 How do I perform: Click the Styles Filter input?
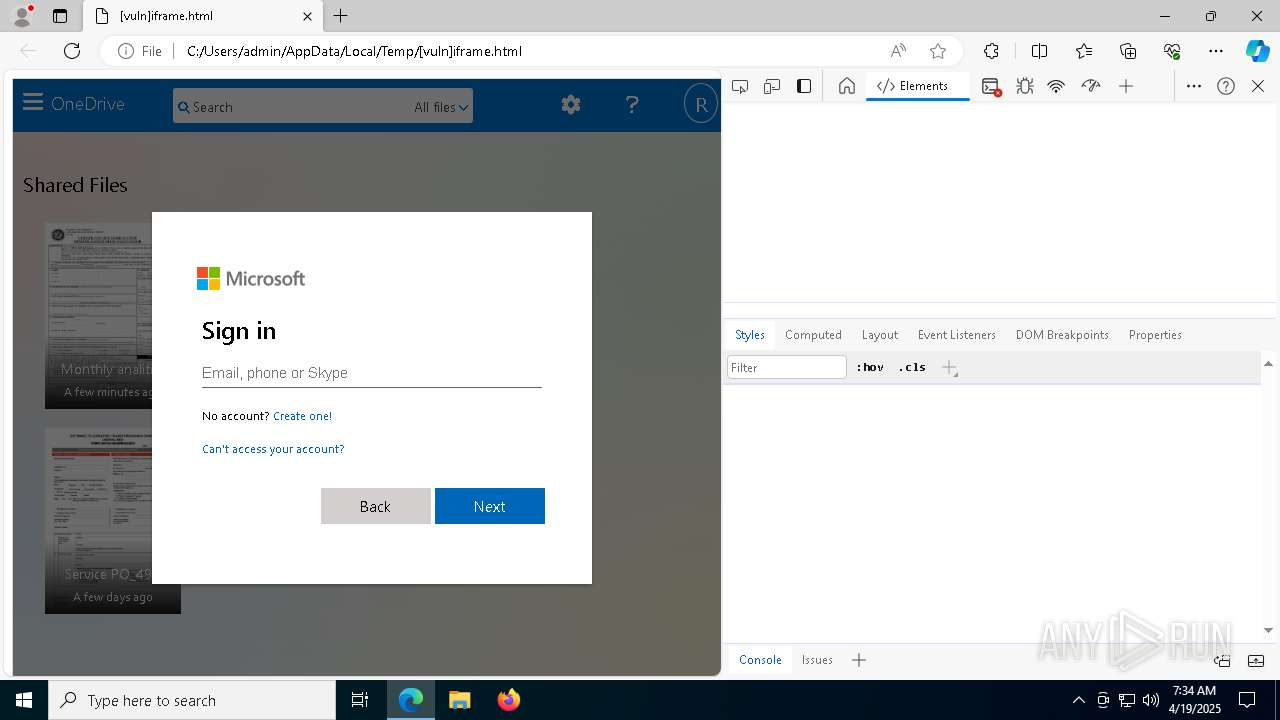tap(787, 367)
